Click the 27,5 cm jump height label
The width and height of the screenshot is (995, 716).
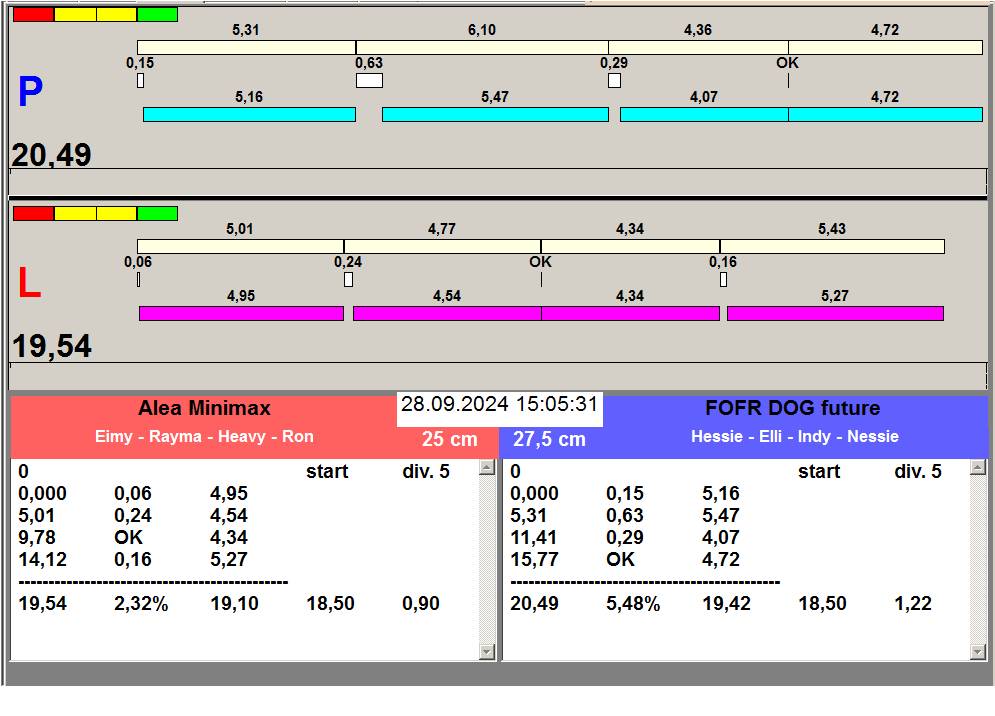tap(549, 440)
